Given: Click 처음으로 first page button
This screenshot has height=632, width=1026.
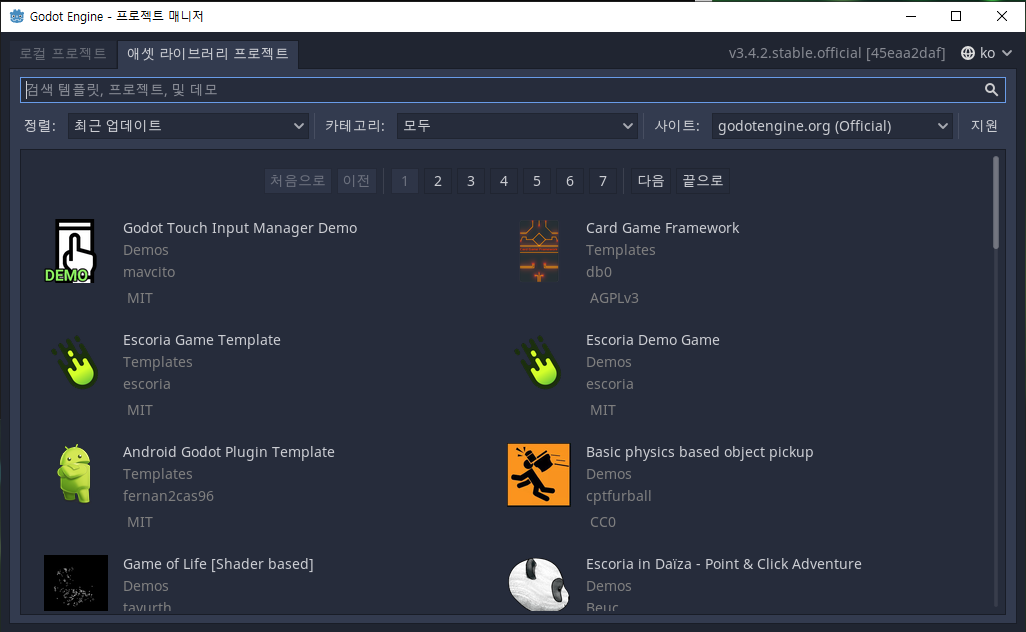Looking at the screenshot, I should click(298, 181).
